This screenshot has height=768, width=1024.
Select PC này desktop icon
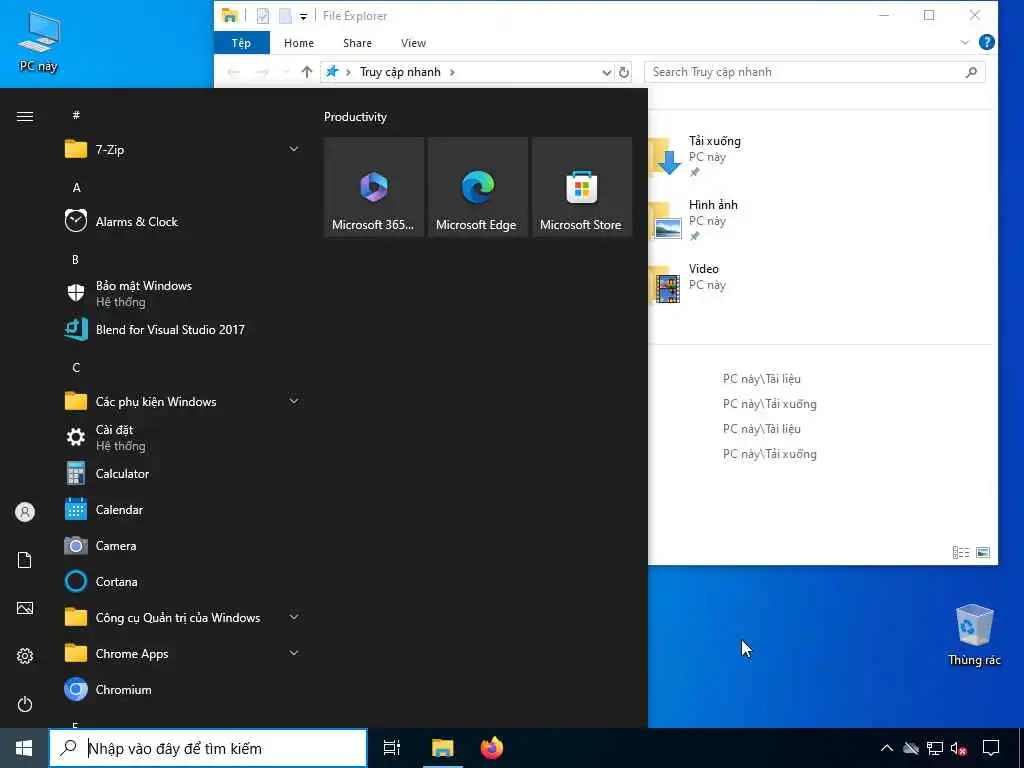[39, 42]
